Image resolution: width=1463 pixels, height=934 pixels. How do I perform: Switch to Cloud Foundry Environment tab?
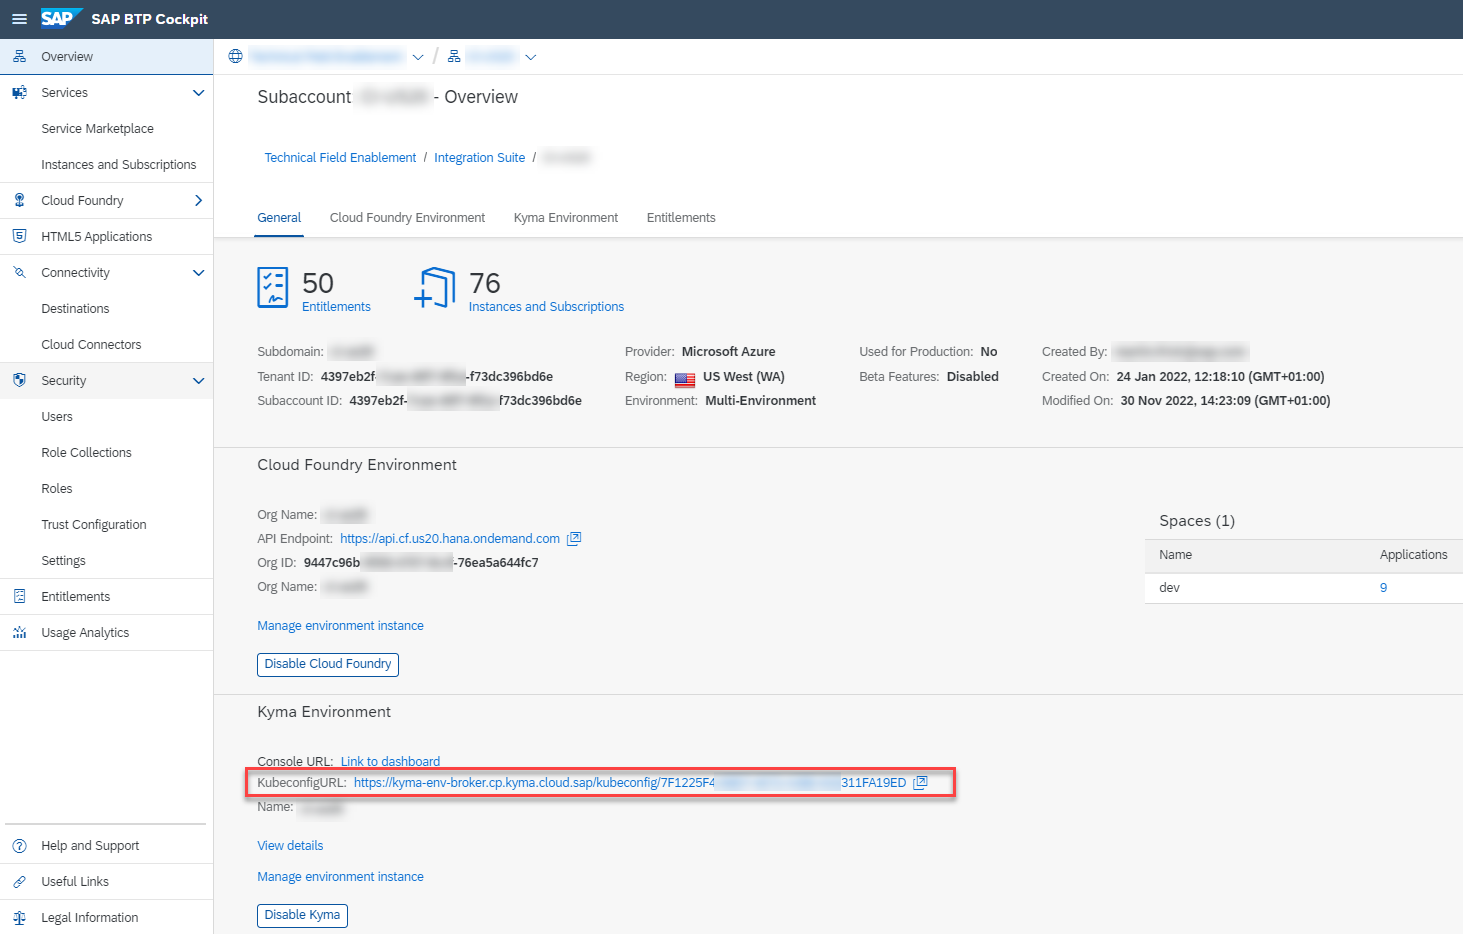pos(407,218)
